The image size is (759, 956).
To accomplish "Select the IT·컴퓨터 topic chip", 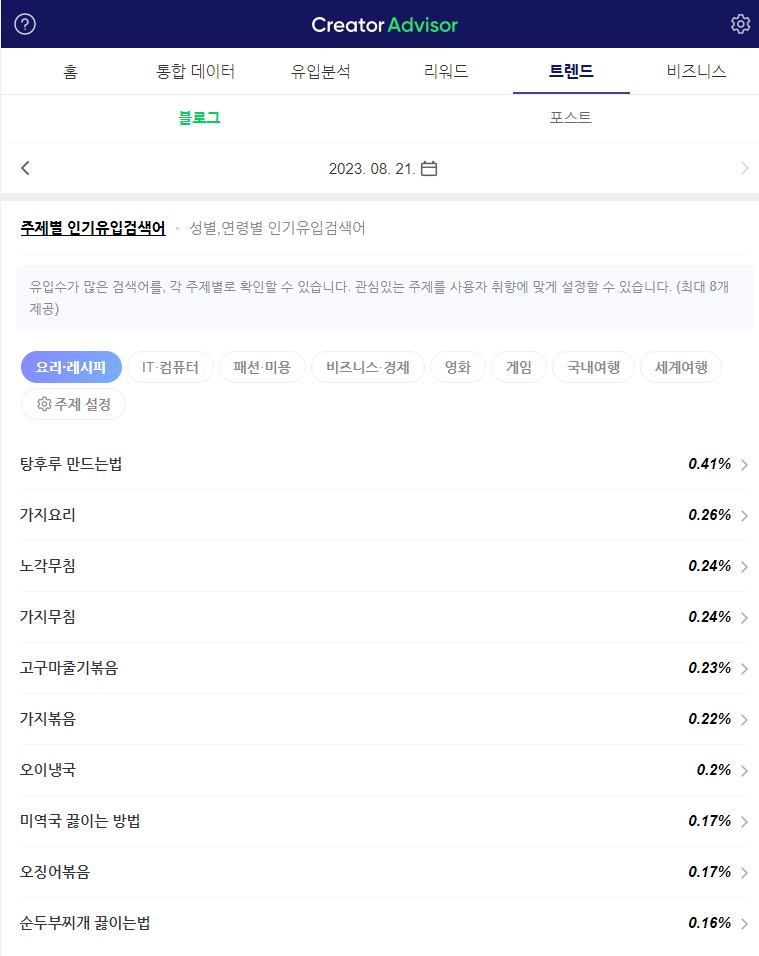I will tap(170, 367).
